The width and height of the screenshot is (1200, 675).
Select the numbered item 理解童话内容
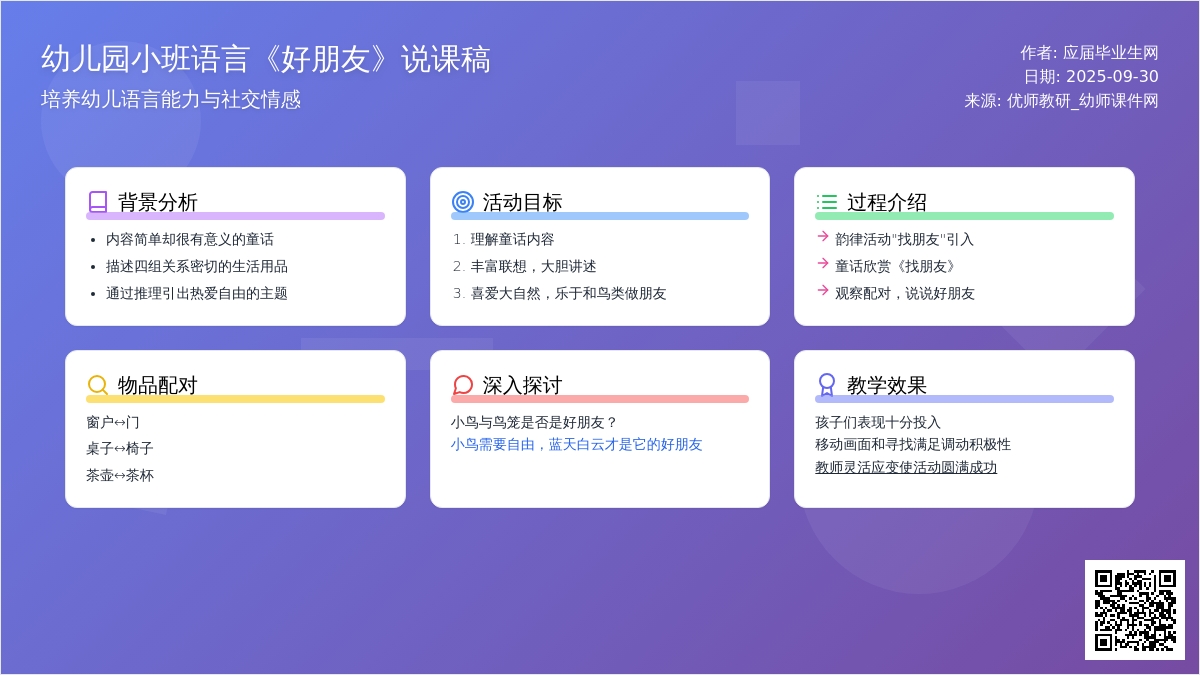click(512, 240)
